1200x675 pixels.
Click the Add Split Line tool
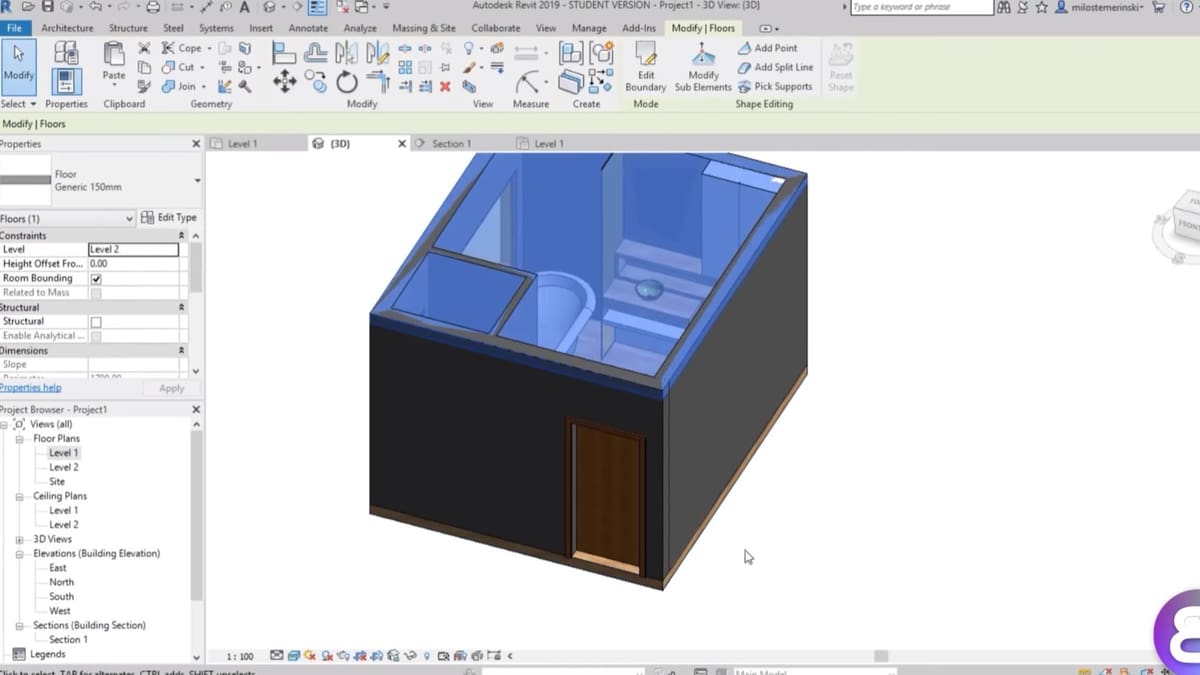pyautogui.click(x=775, y=67)
